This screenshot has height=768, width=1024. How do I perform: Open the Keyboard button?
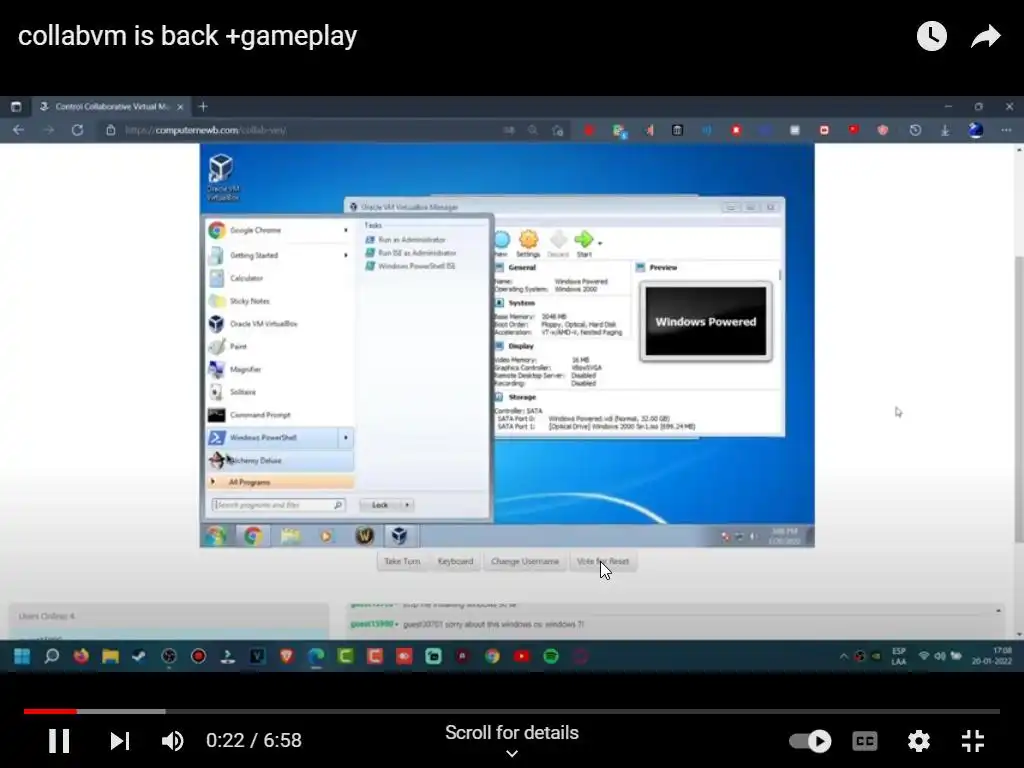click(x=455, y=561)
